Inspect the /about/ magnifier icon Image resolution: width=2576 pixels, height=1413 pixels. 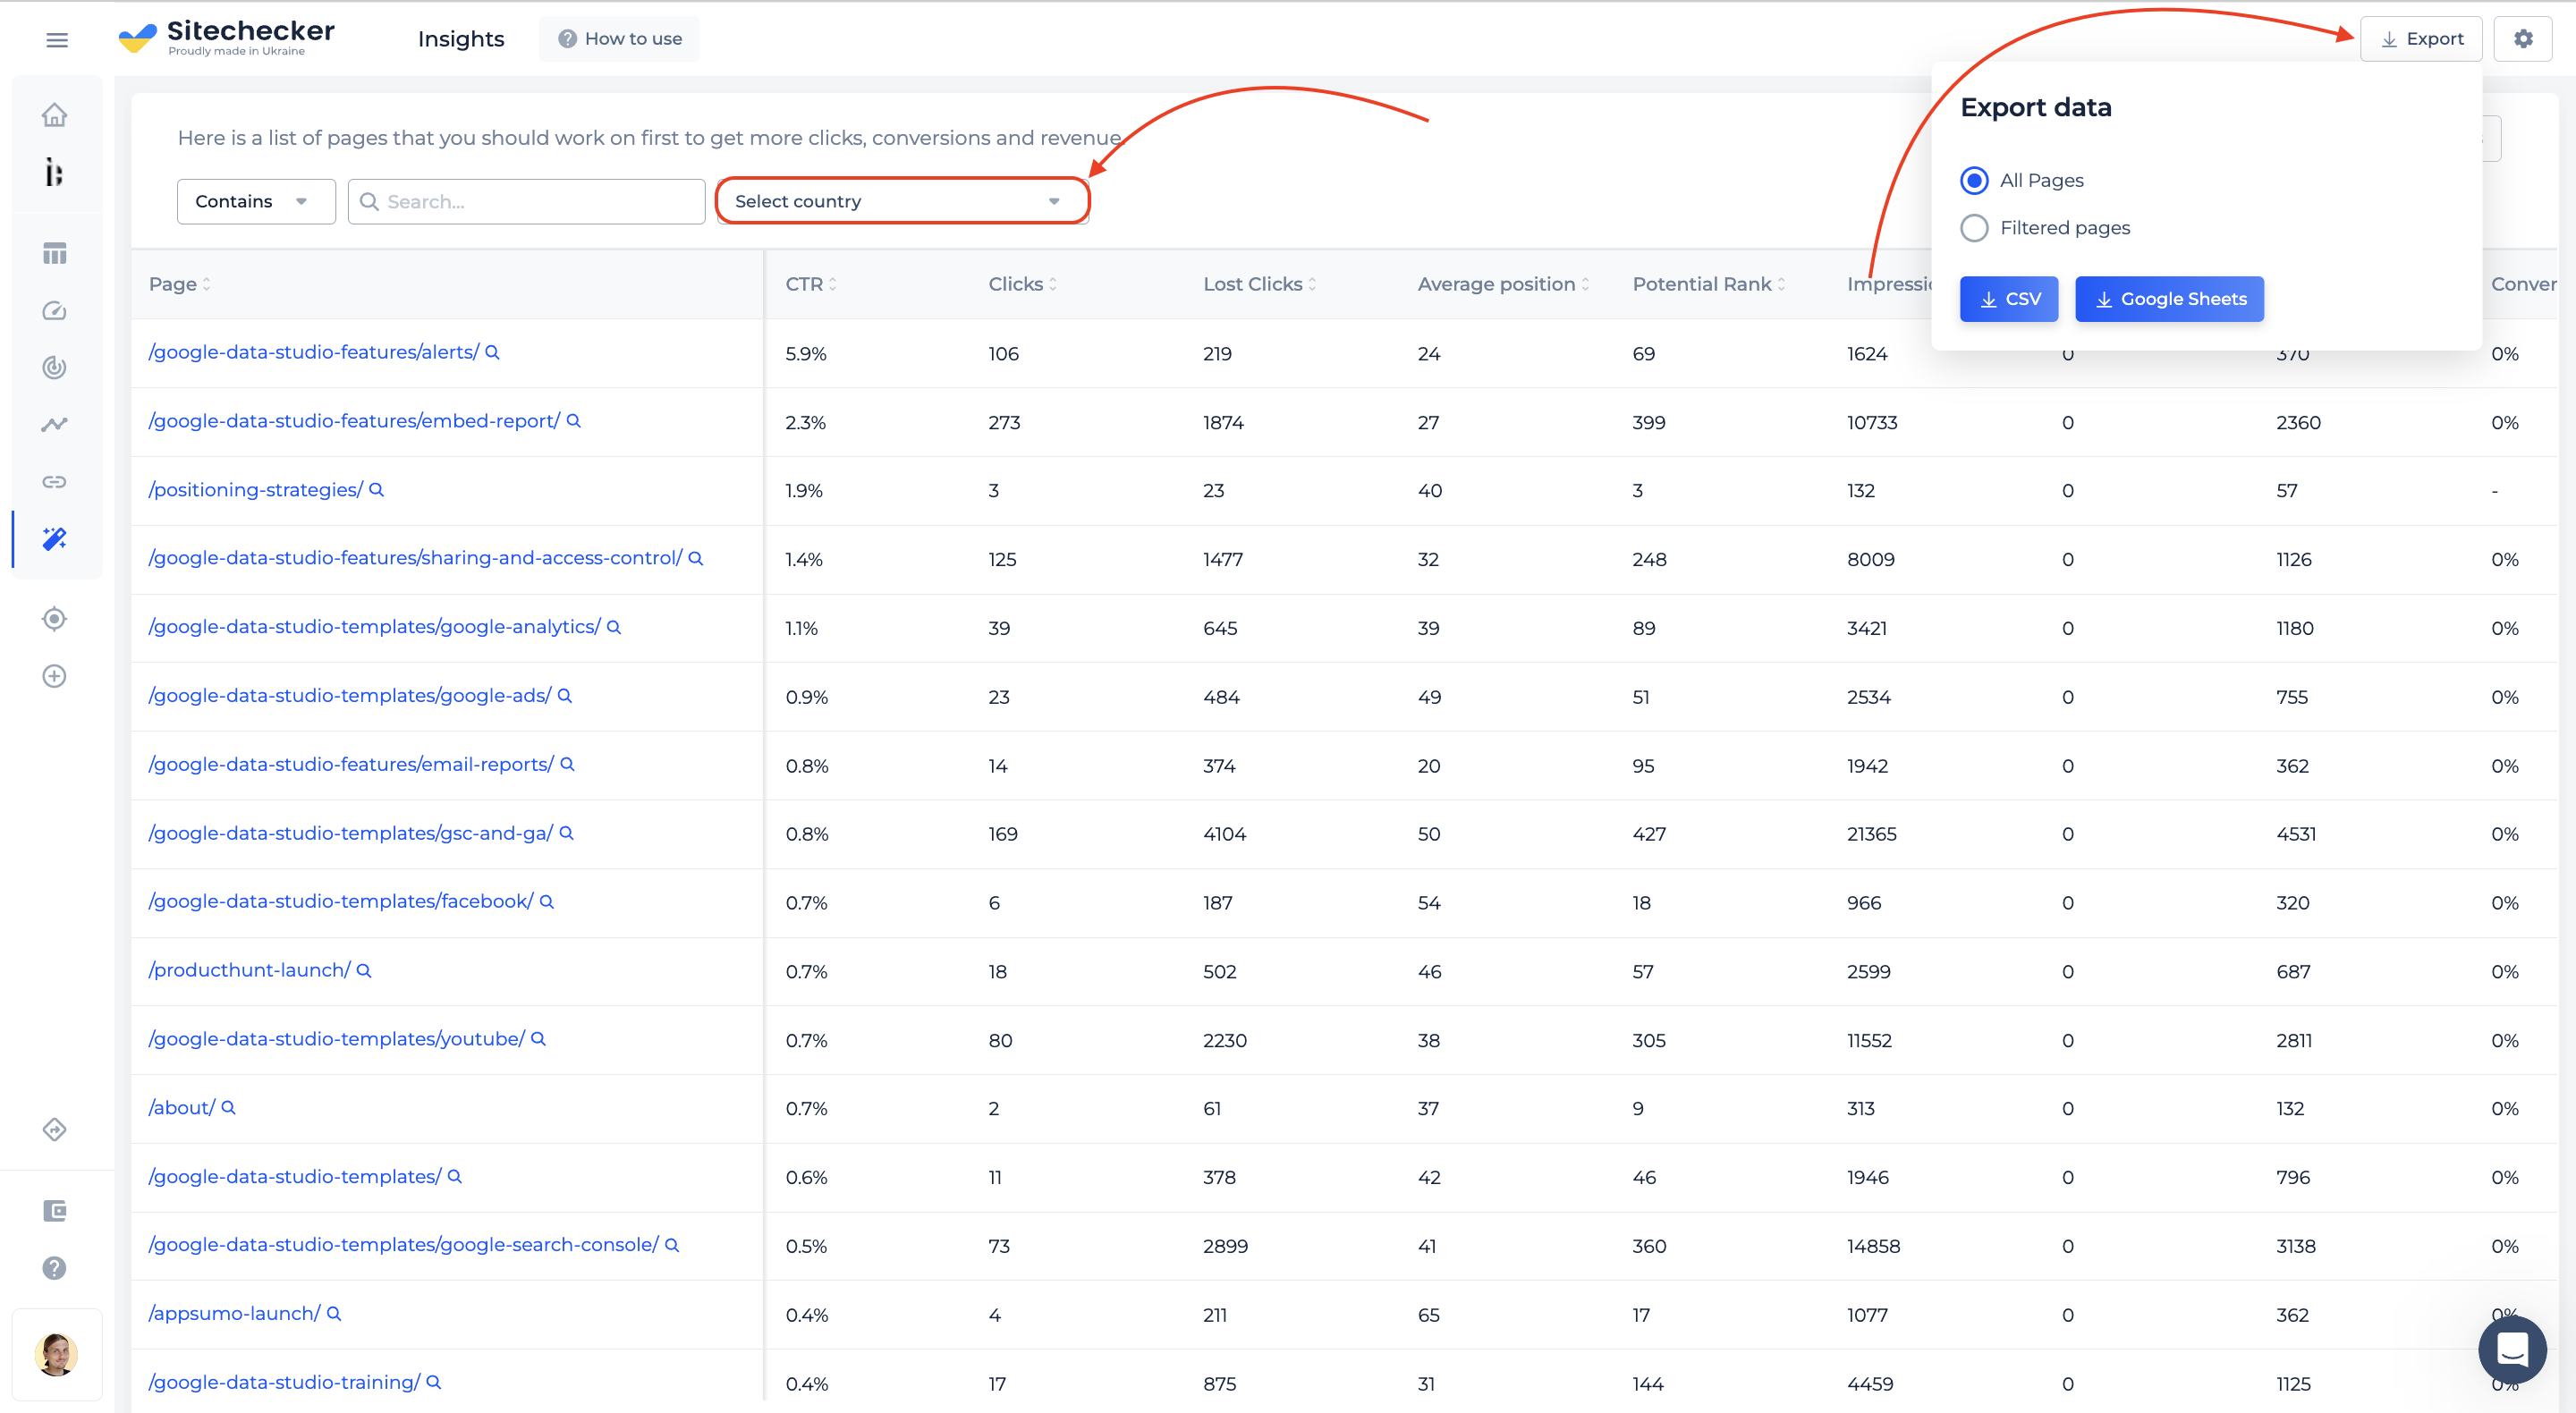tap(228, 1107)
